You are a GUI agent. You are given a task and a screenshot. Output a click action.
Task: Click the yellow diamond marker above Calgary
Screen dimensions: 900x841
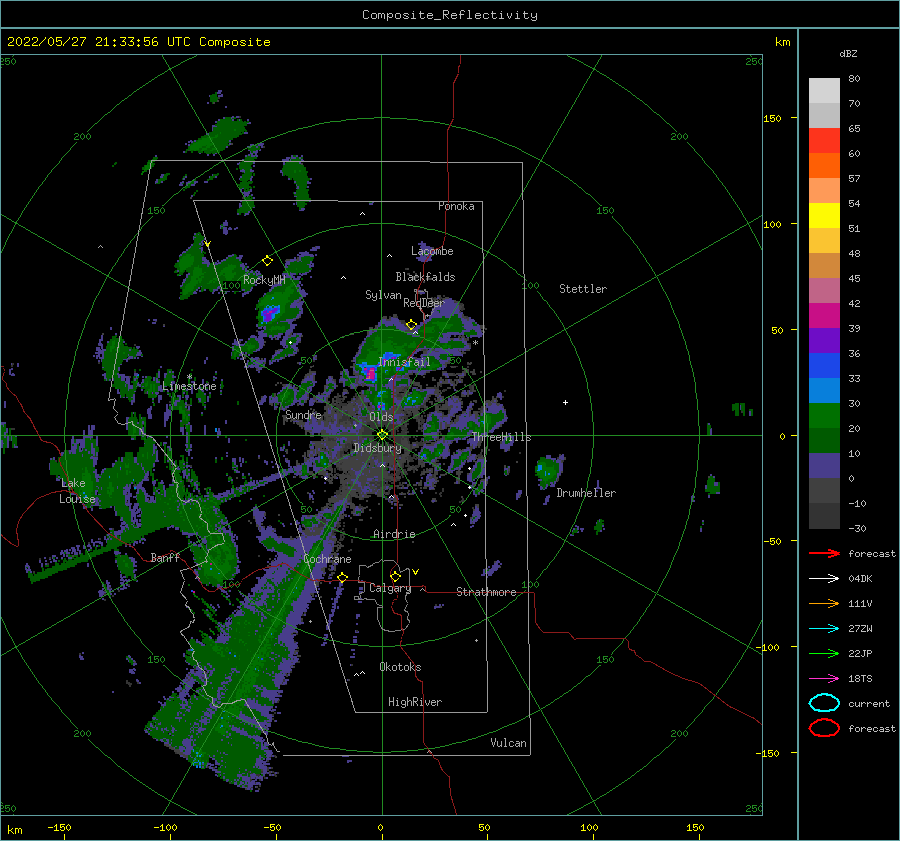(395, 576)
